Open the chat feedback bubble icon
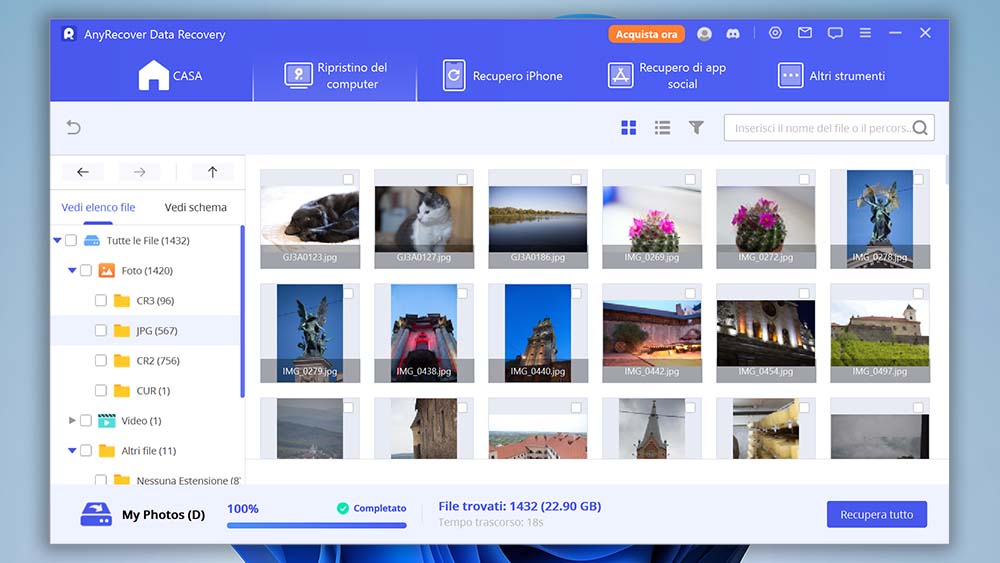The width and height of the screenshot is (1000, 563). click(835, 33)
